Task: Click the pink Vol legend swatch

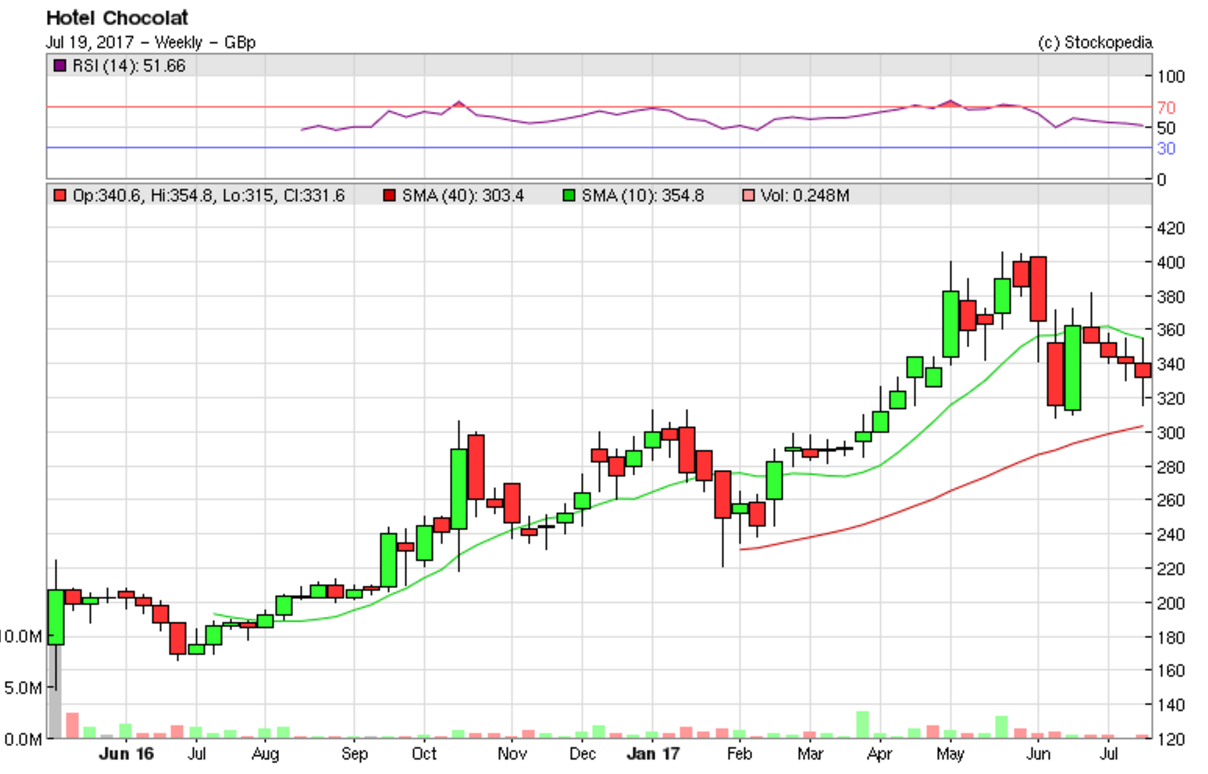Action: click(749, 196)
